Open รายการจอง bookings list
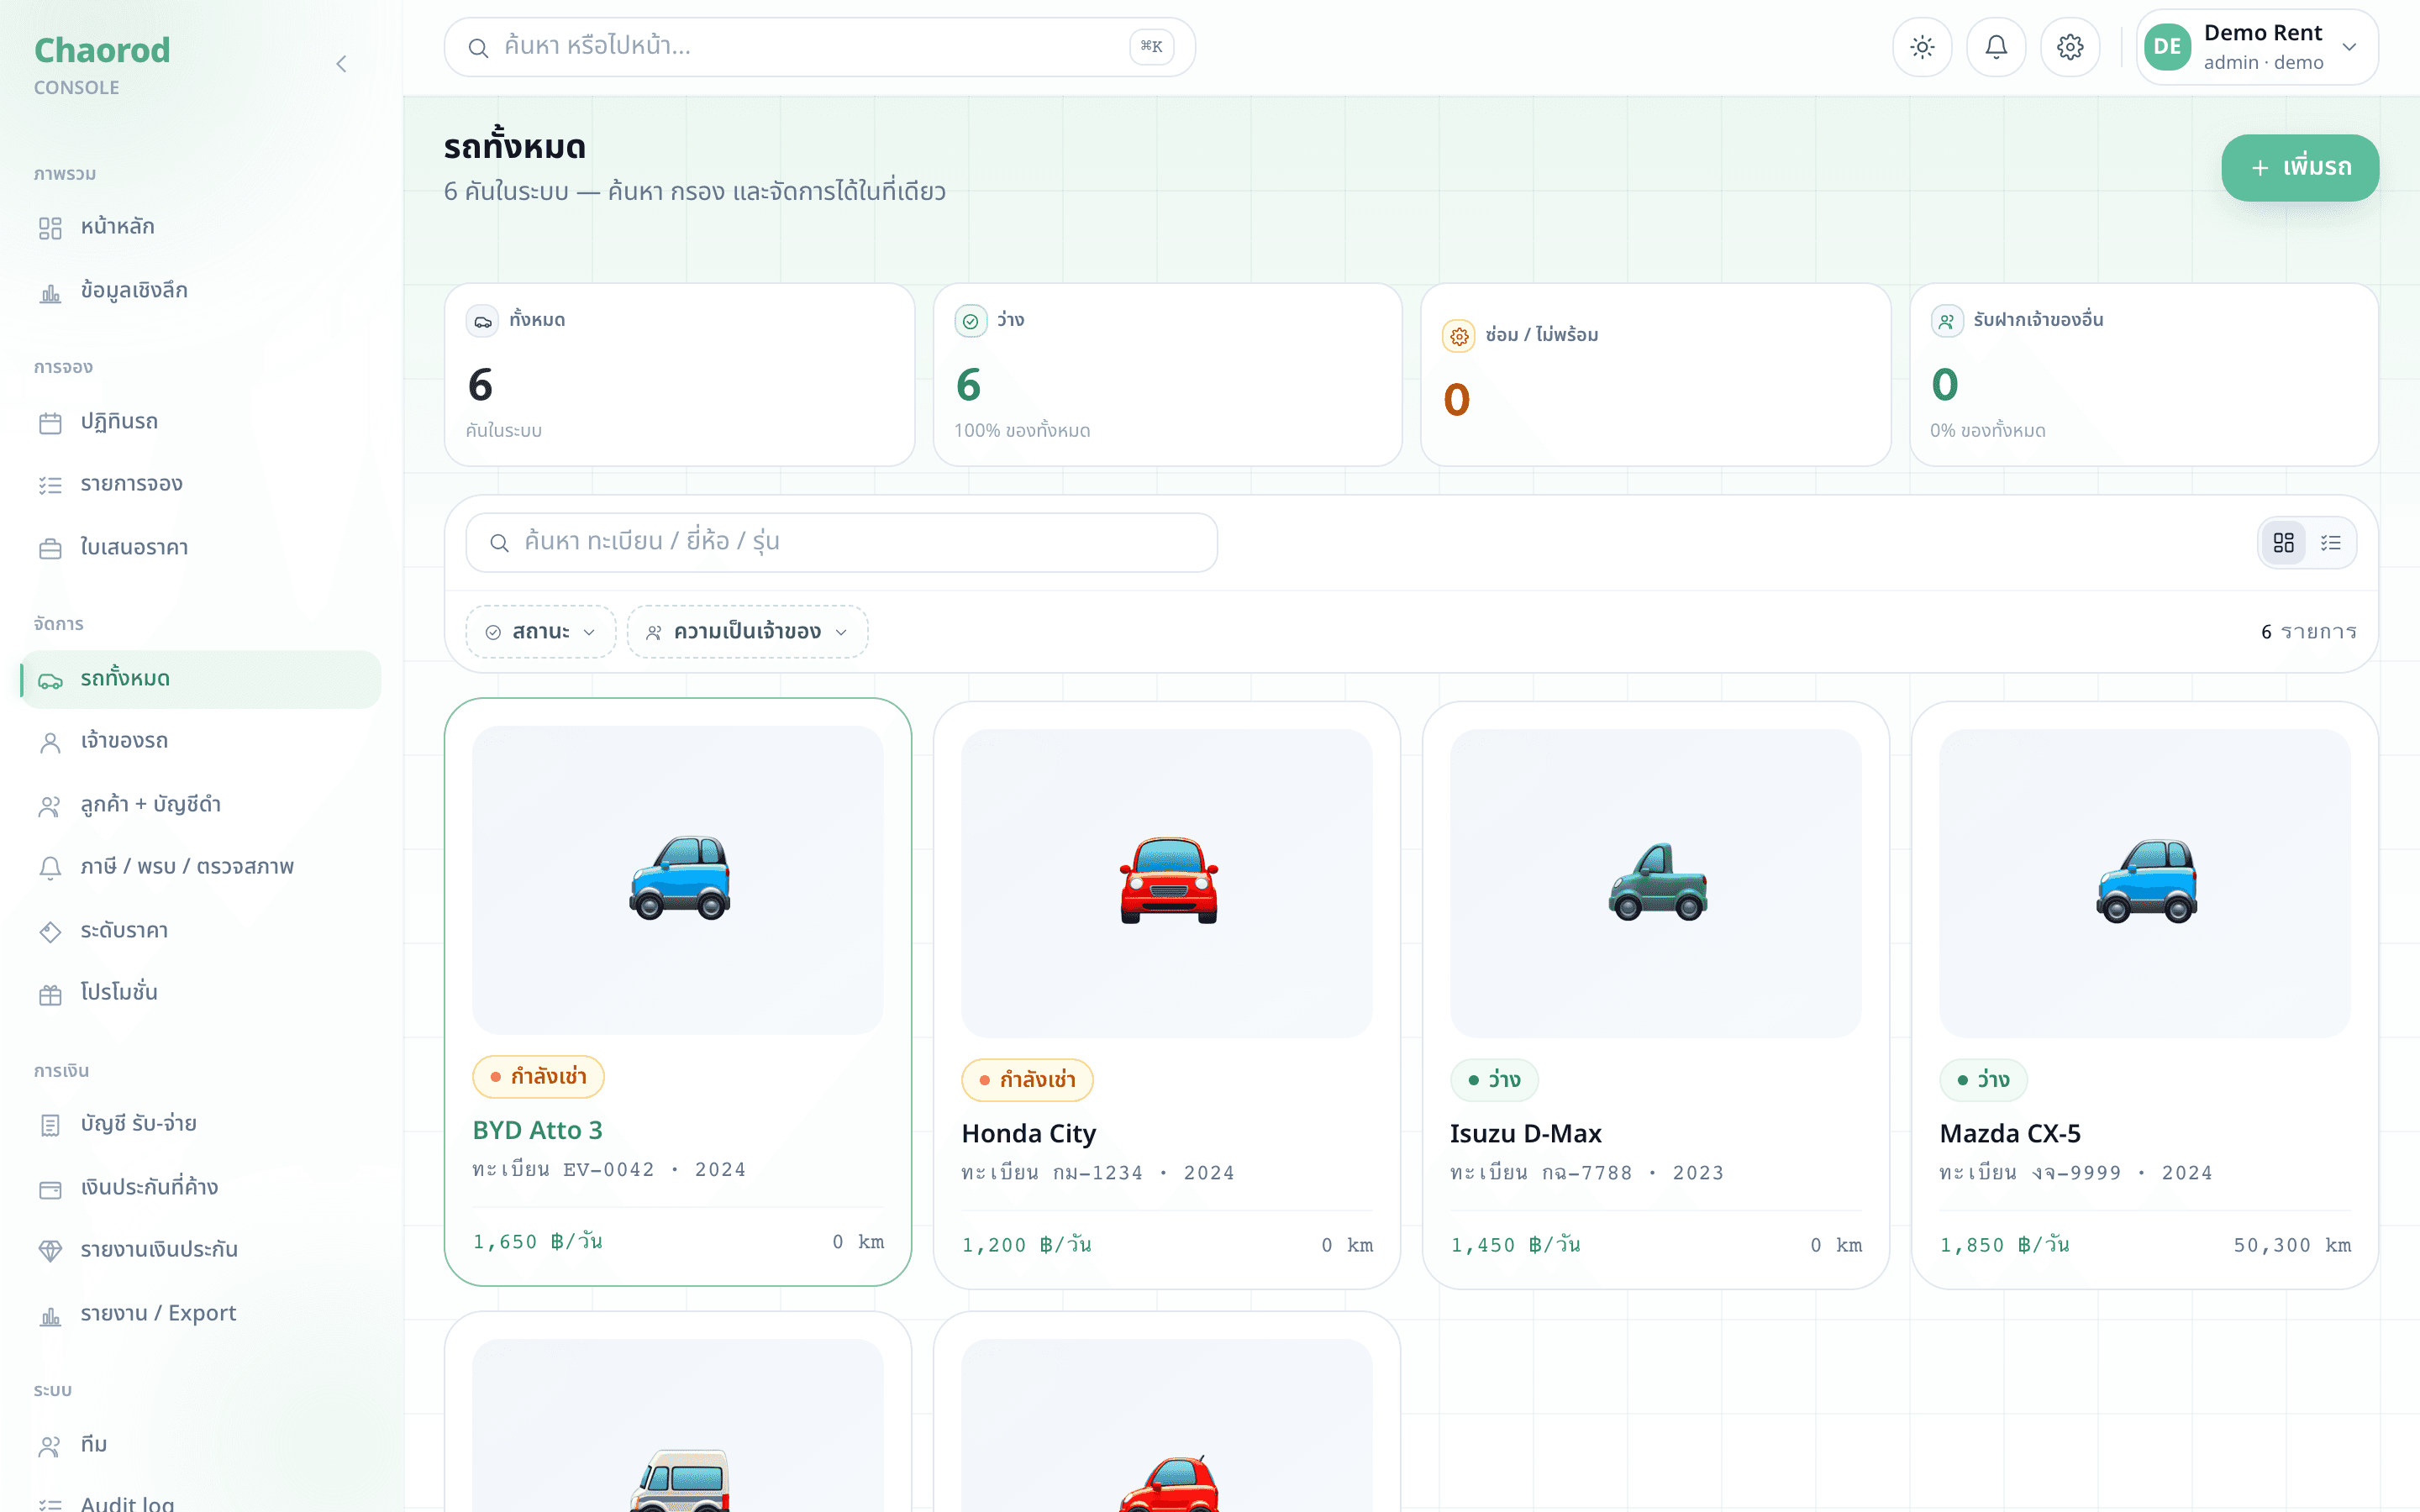Image resolution: width=2420 pixels, height=1512 pixels. tap(200, 484)
